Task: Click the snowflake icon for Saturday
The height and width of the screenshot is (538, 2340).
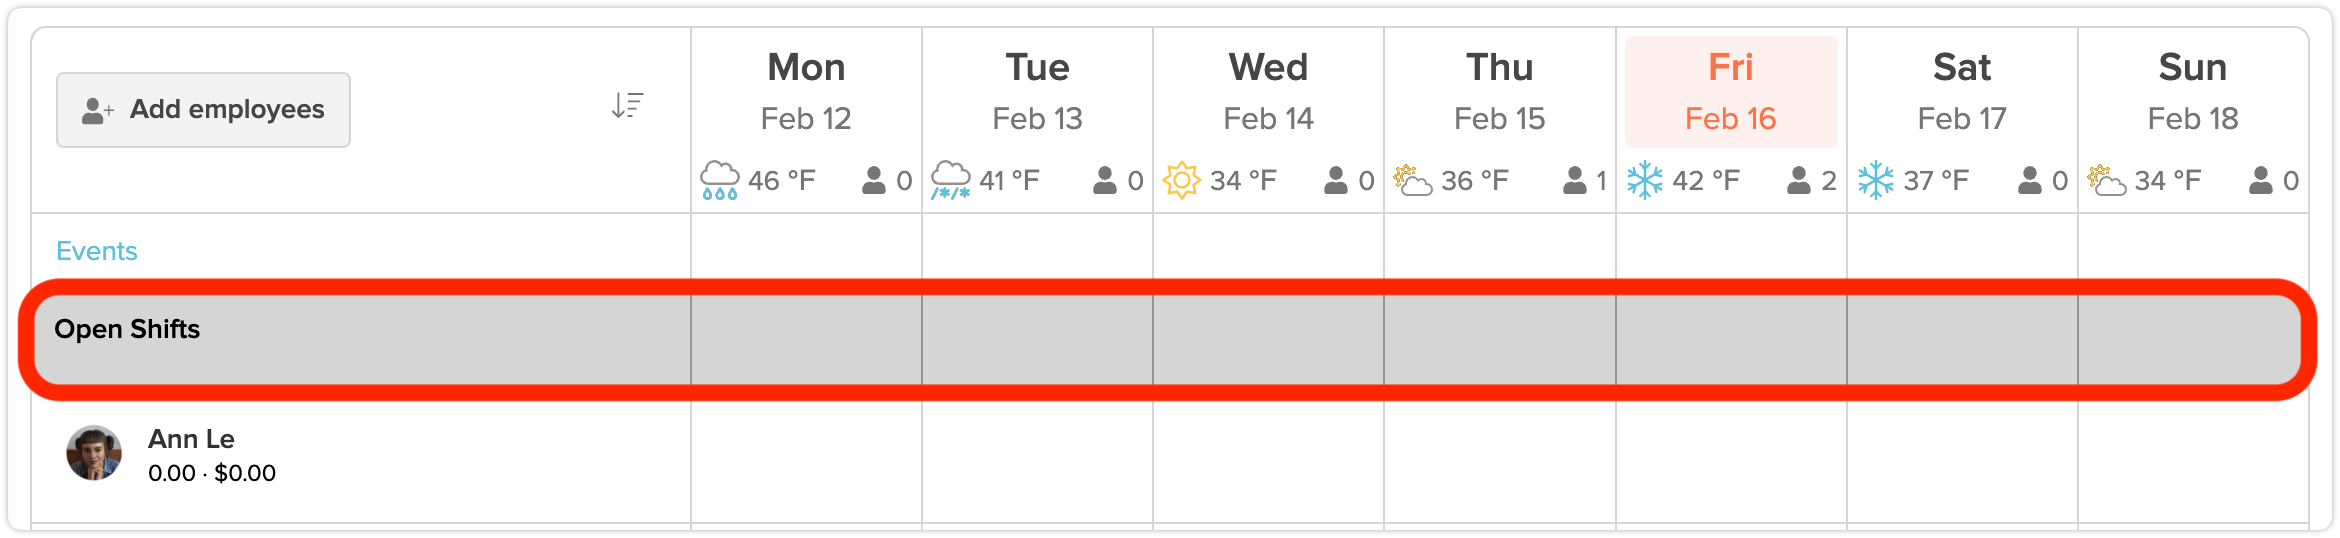Action: (x=1875, y=181)
